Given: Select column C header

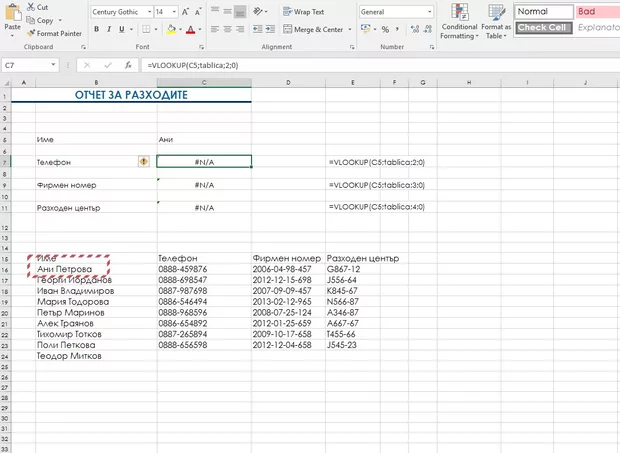Looking at the screenshot, I should [x=204, y=82].
